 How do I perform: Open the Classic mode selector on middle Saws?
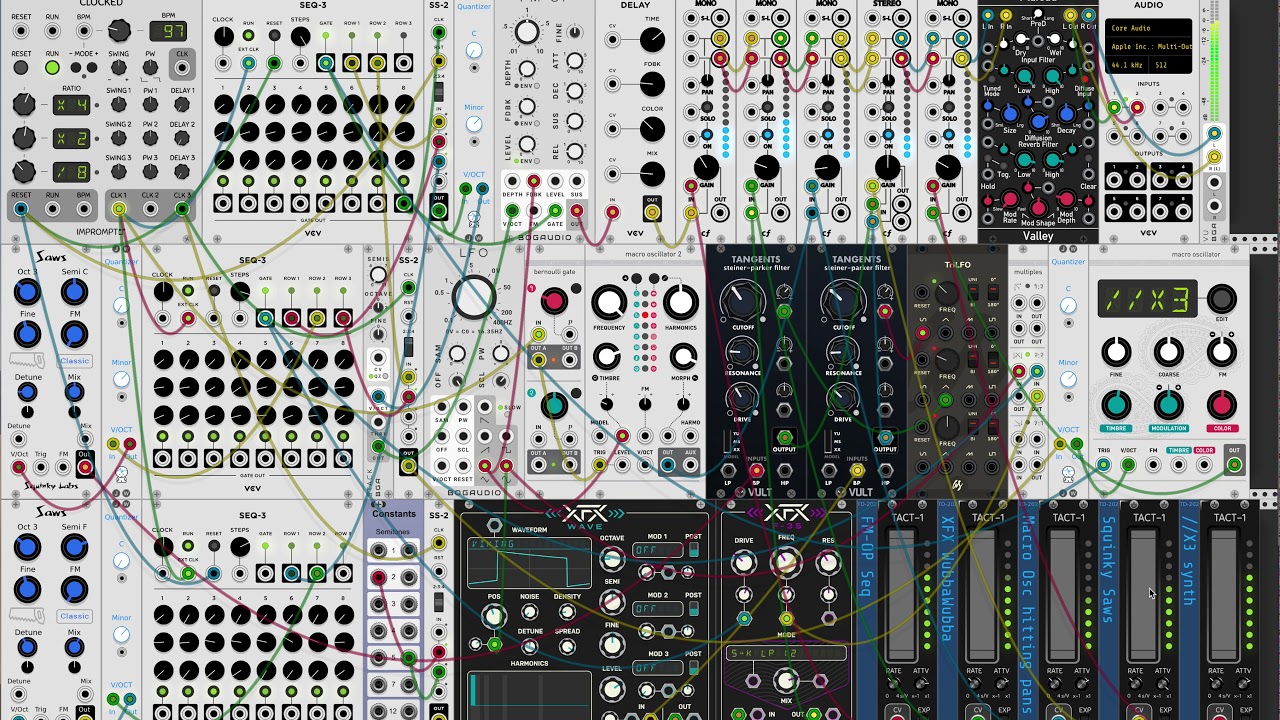pyautogui.click(x=73, y=361)
